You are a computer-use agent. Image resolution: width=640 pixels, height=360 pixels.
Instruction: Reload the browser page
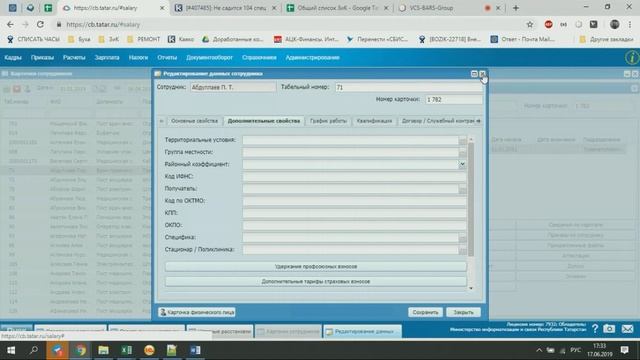coord(40,24)
